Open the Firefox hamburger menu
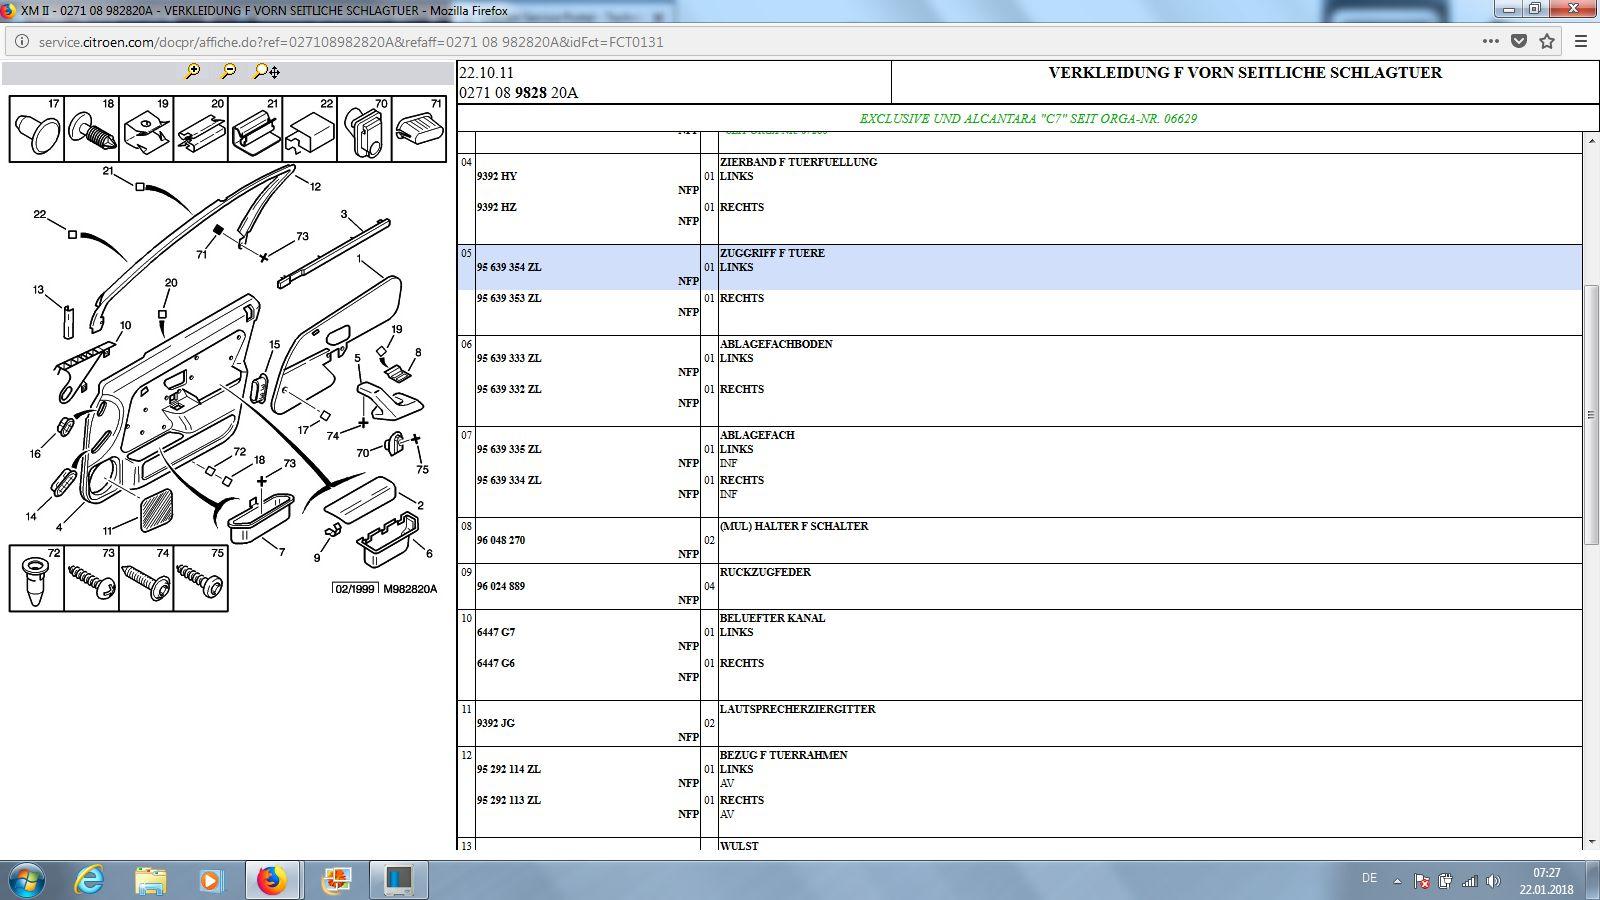Screen dimensions: 1600x900 (x=1581, y=41)
